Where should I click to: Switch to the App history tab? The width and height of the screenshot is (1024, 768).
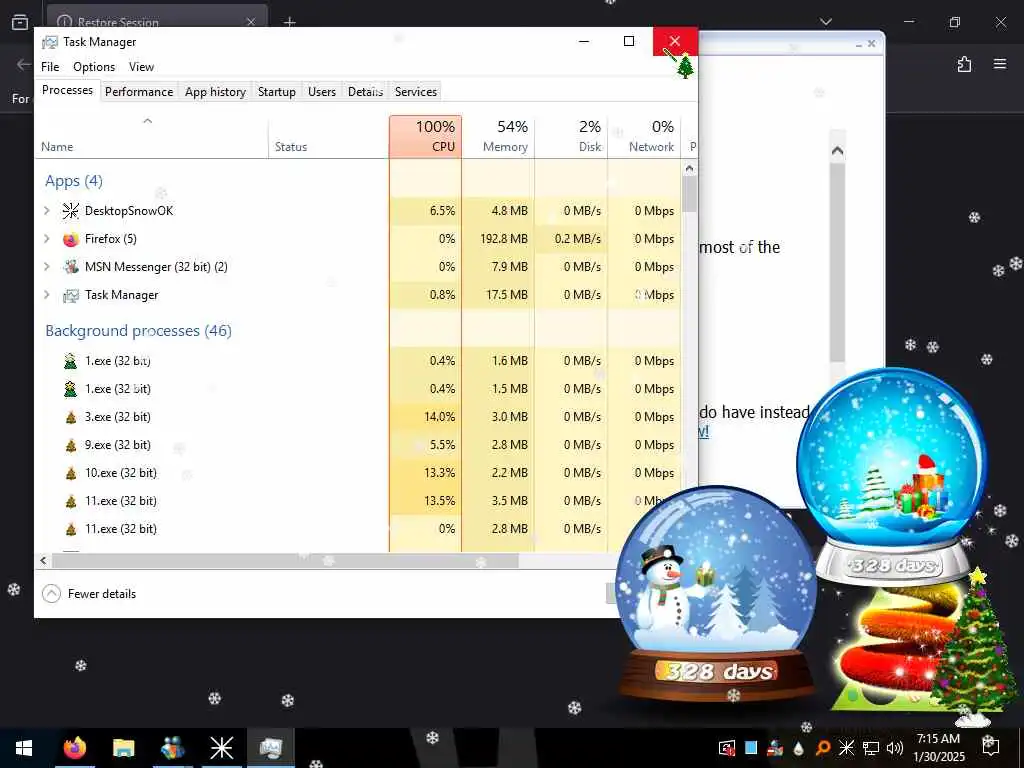coord(215,91)
